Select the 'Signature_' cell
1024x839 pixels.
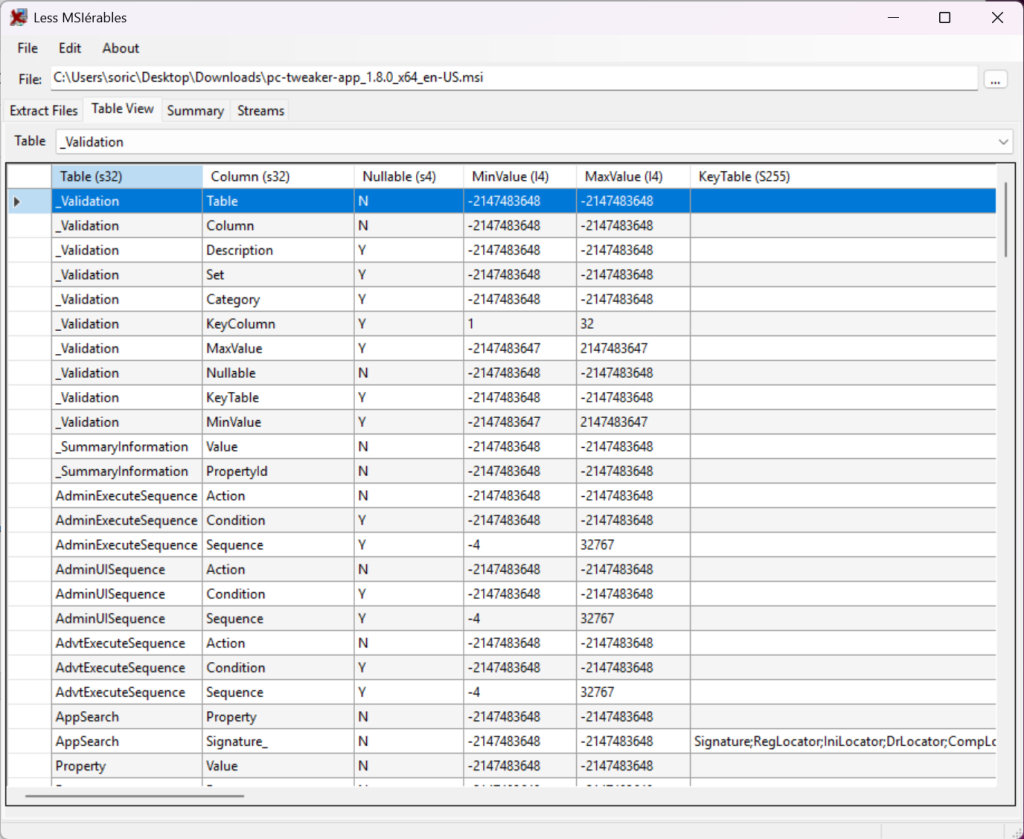click(278, 742)
